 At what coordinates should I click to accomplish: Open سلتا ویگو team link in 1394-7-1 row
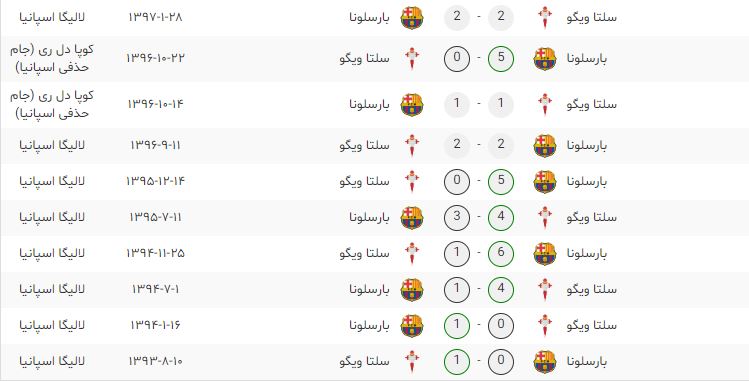592,289
